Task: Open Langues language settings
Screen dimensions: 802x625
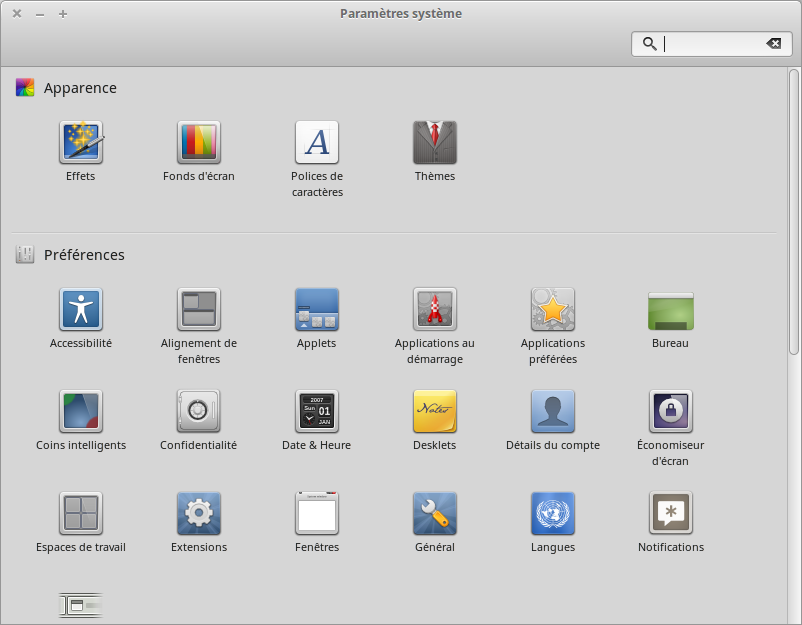Action: coord(553,514)
